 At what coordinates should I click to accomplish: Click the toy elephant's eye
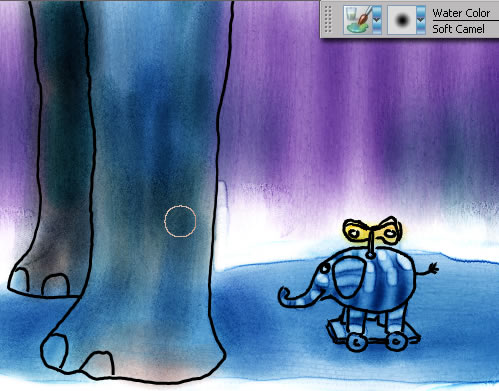coord(324,268)
